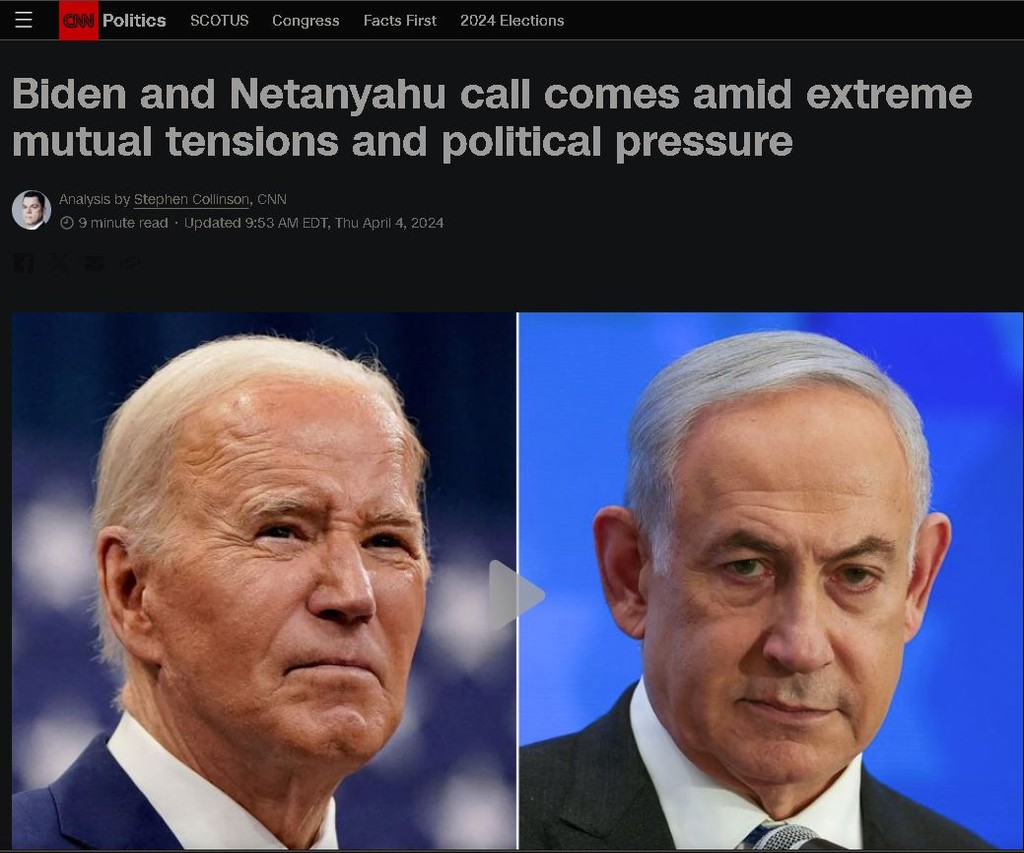Go to the SCOTUS section
The width and height of the screenshot is (1024, 853).
click(x=219, y=20)
